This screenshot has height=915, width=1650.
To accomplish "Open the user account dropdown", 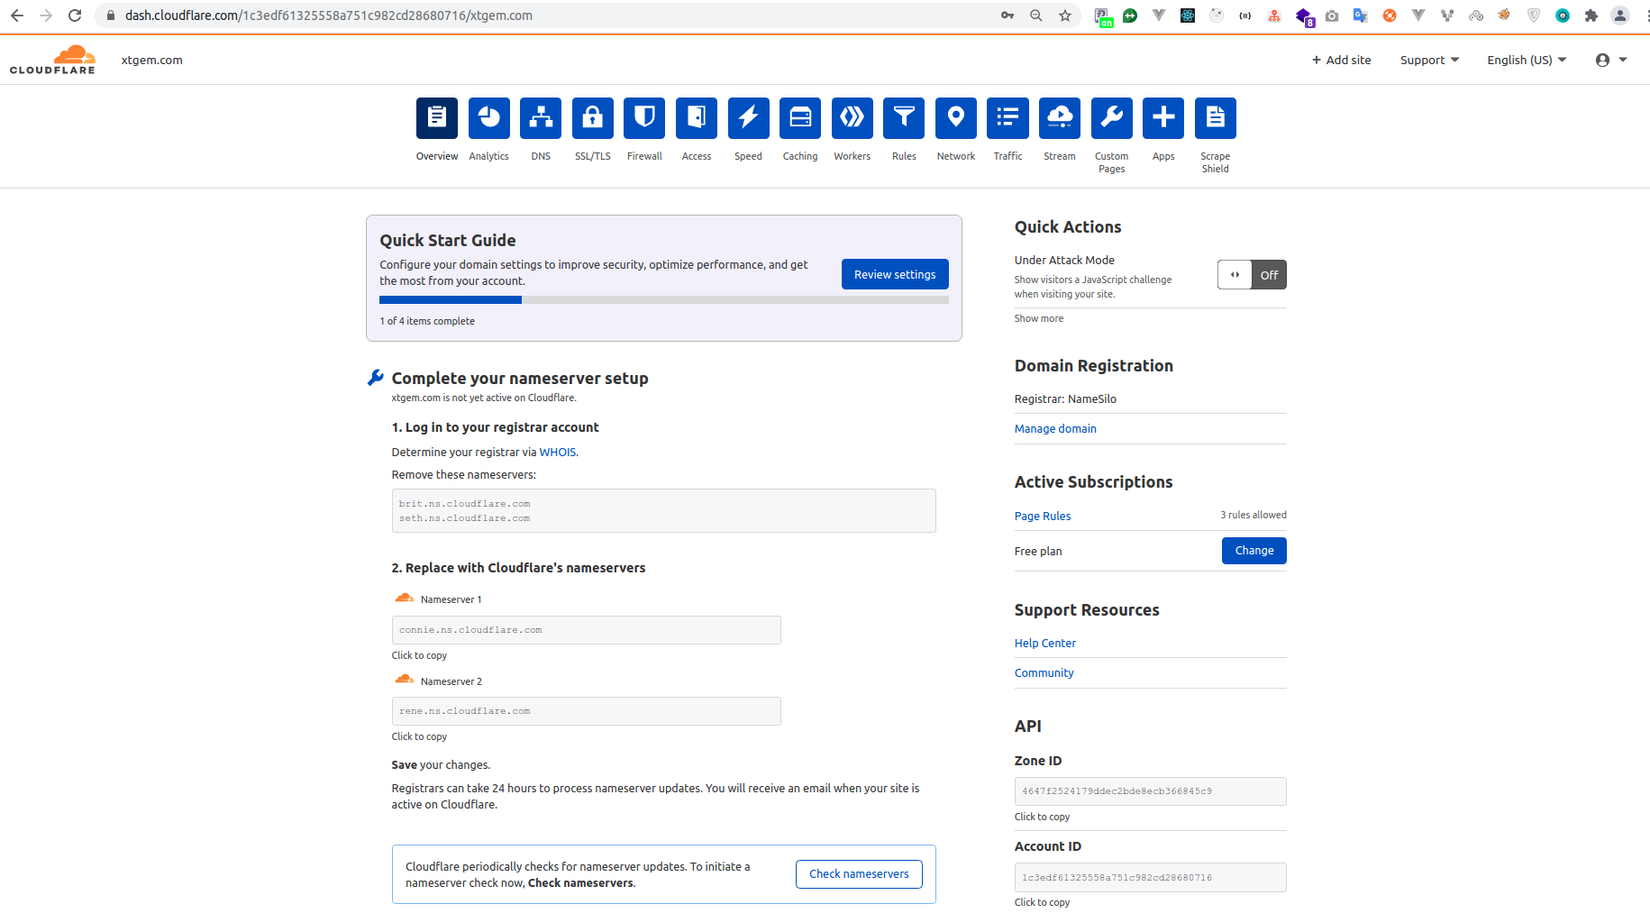I will click(1610, 60).
